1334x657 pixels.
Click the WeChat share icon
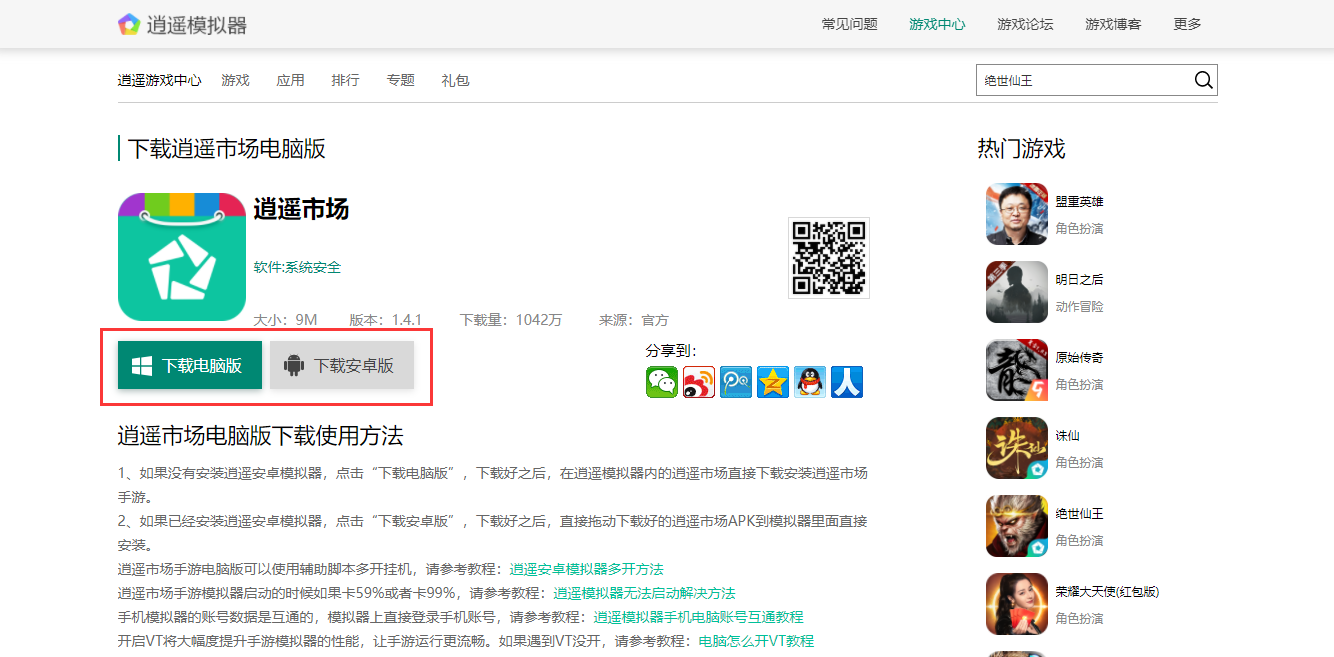[662, 381]
